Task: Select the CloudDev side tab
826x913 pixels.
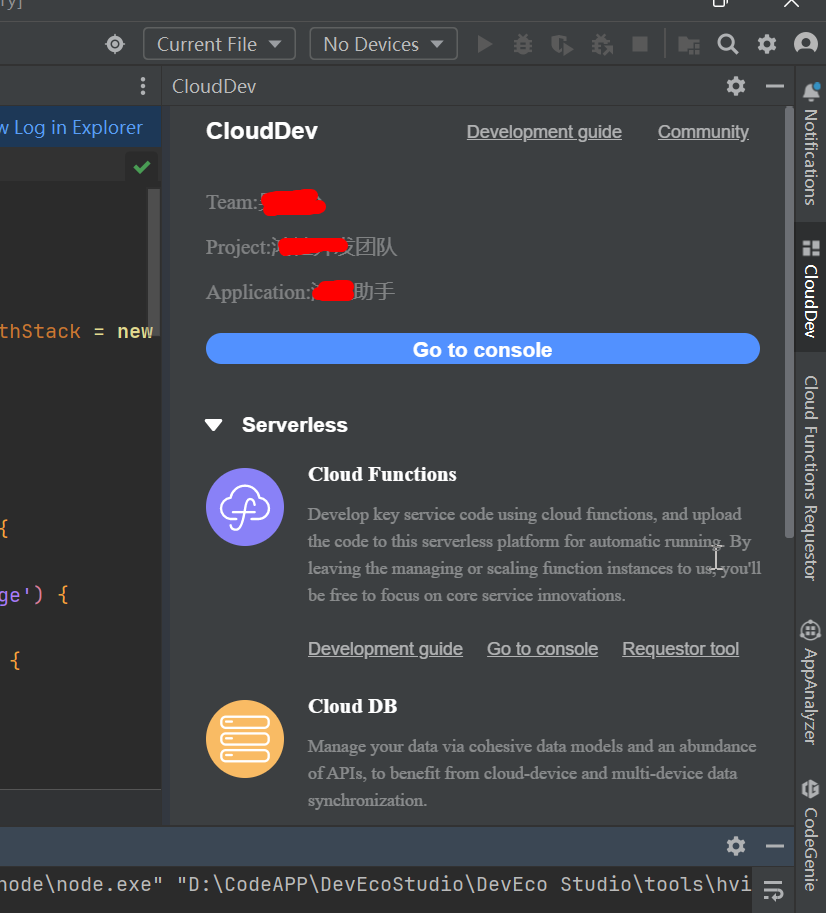Action: click(x=810, y=288)
